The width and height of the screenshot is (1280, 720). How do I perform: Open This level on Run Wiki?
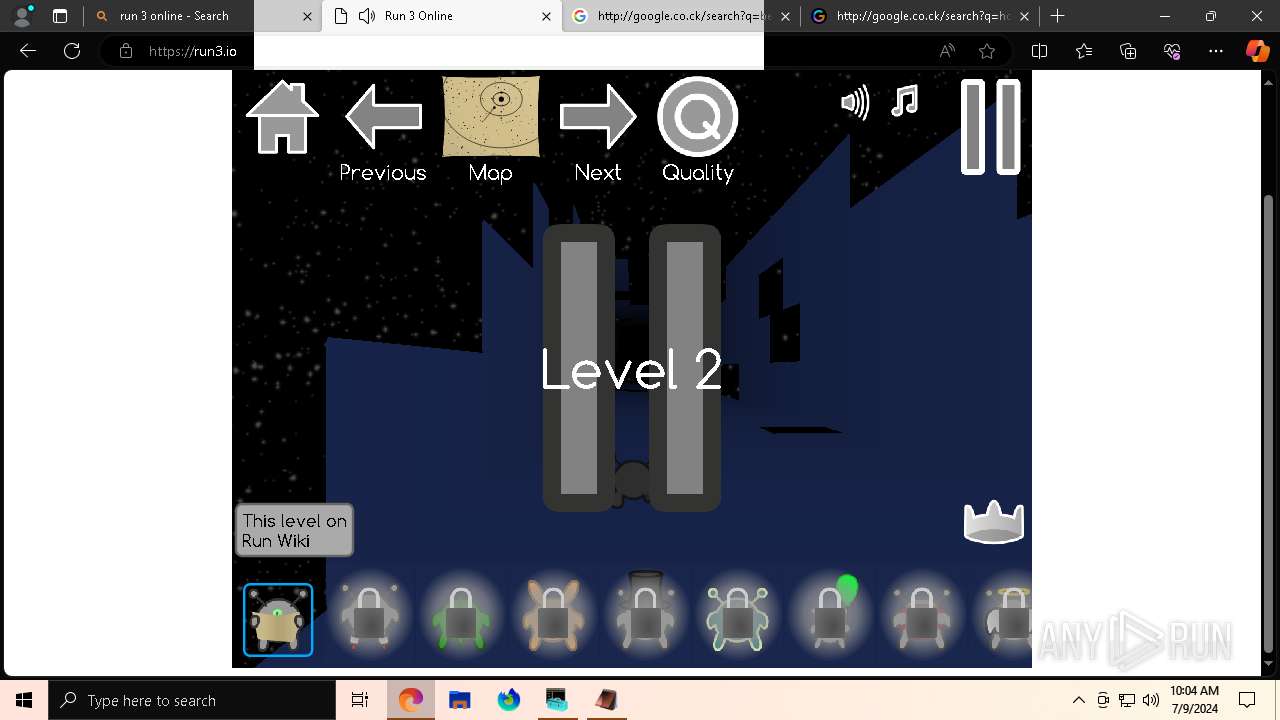(x=294, y=530)
